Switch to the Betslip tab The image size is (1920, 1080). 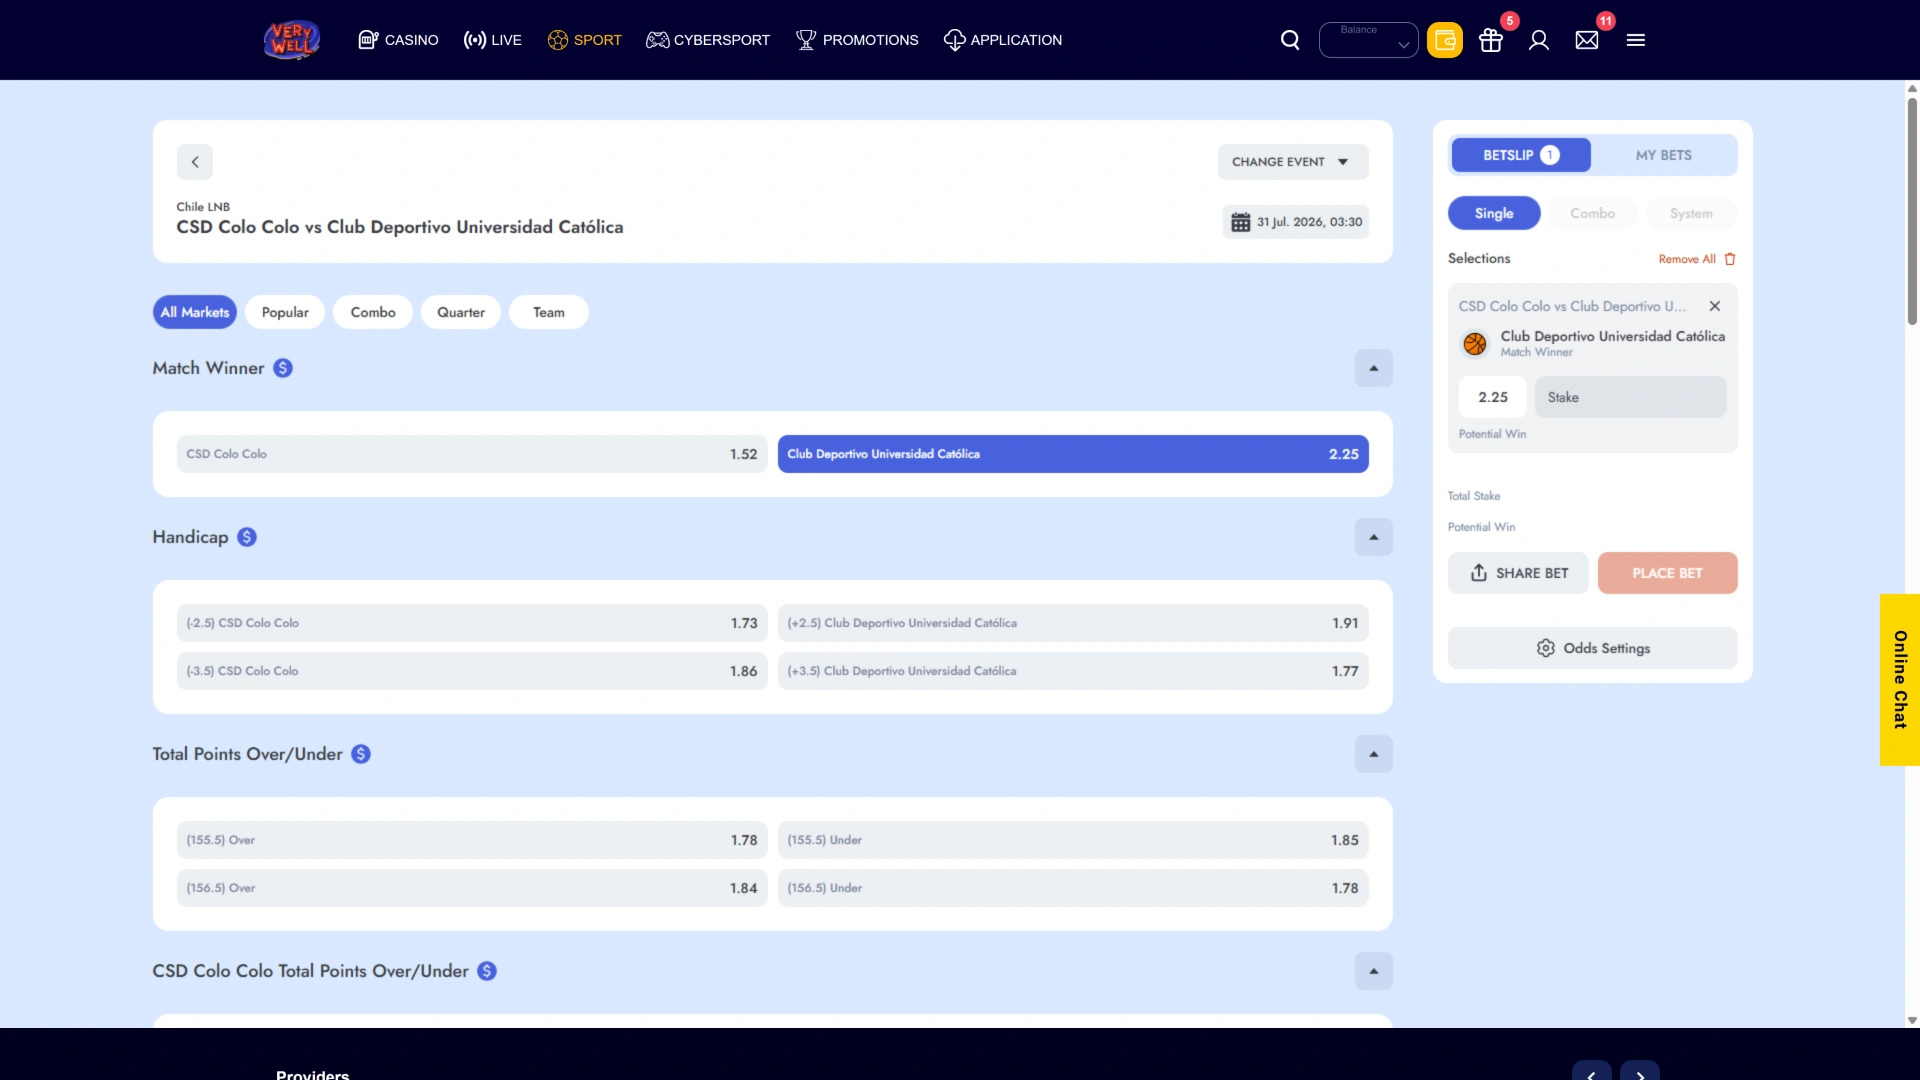[1521, 155]
